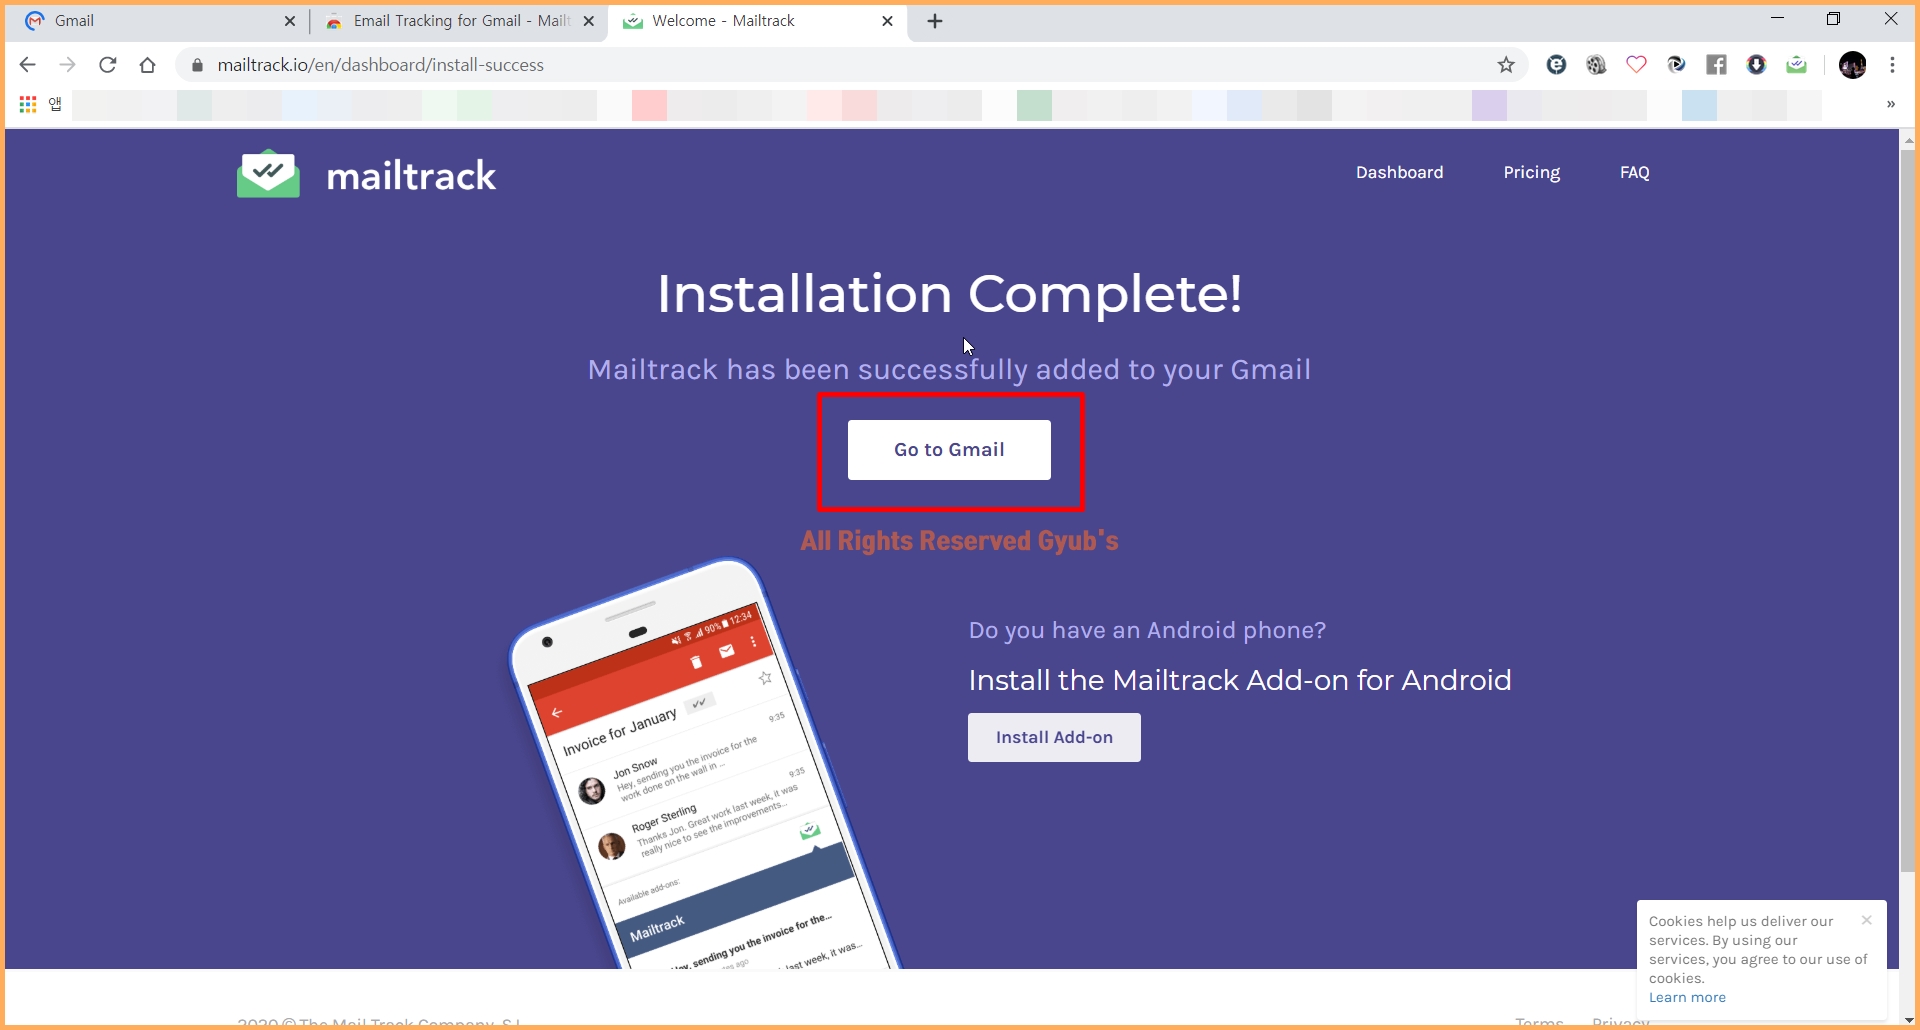
Task: Open the F-shaped extension icon
Action: click(x=1716, y=65)
